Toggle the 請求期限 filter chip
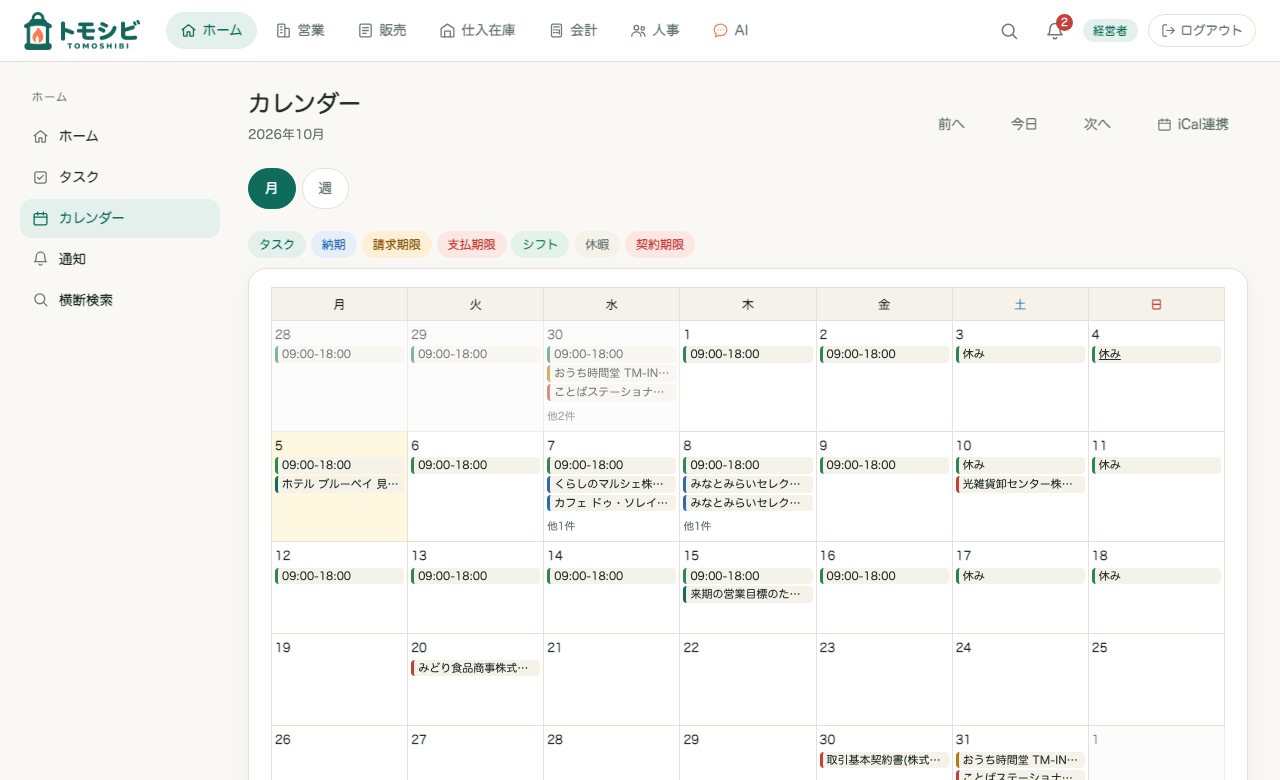The image size is (1280, 780). tap(397, 244)
